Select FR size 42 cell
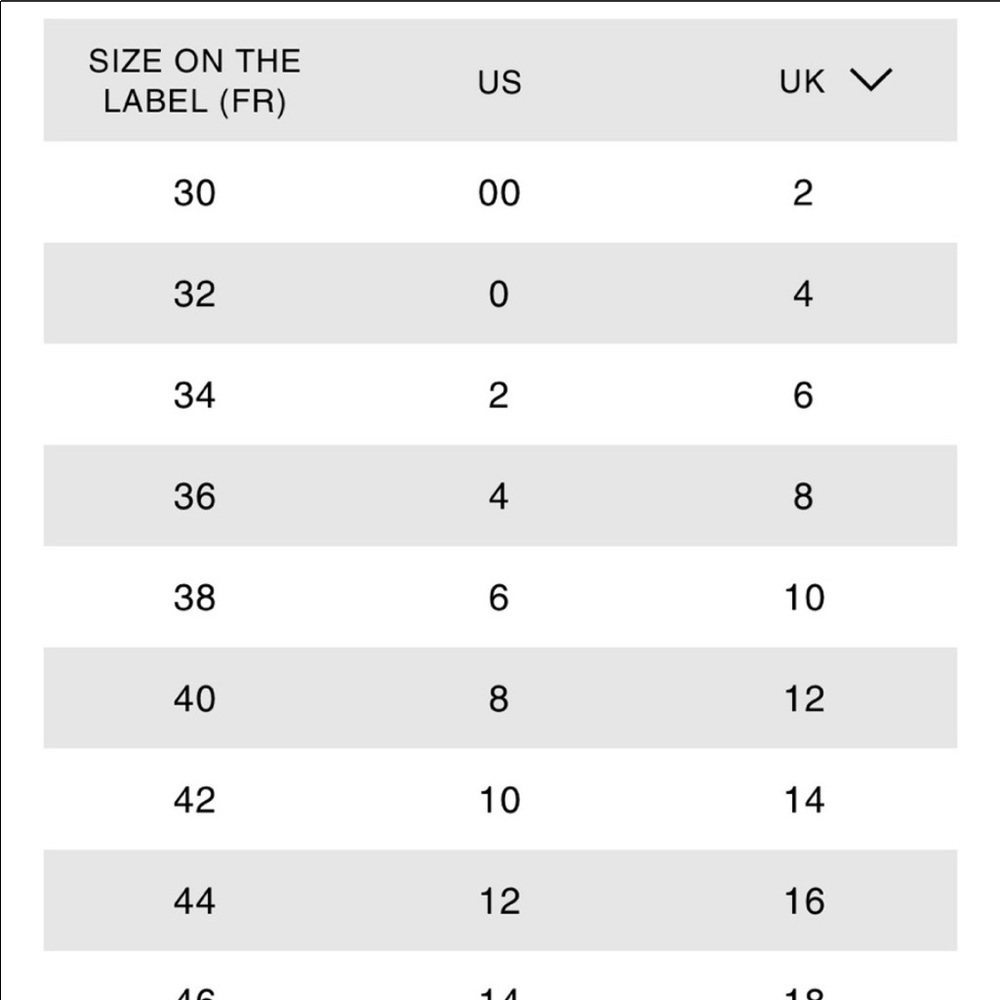 195,800
